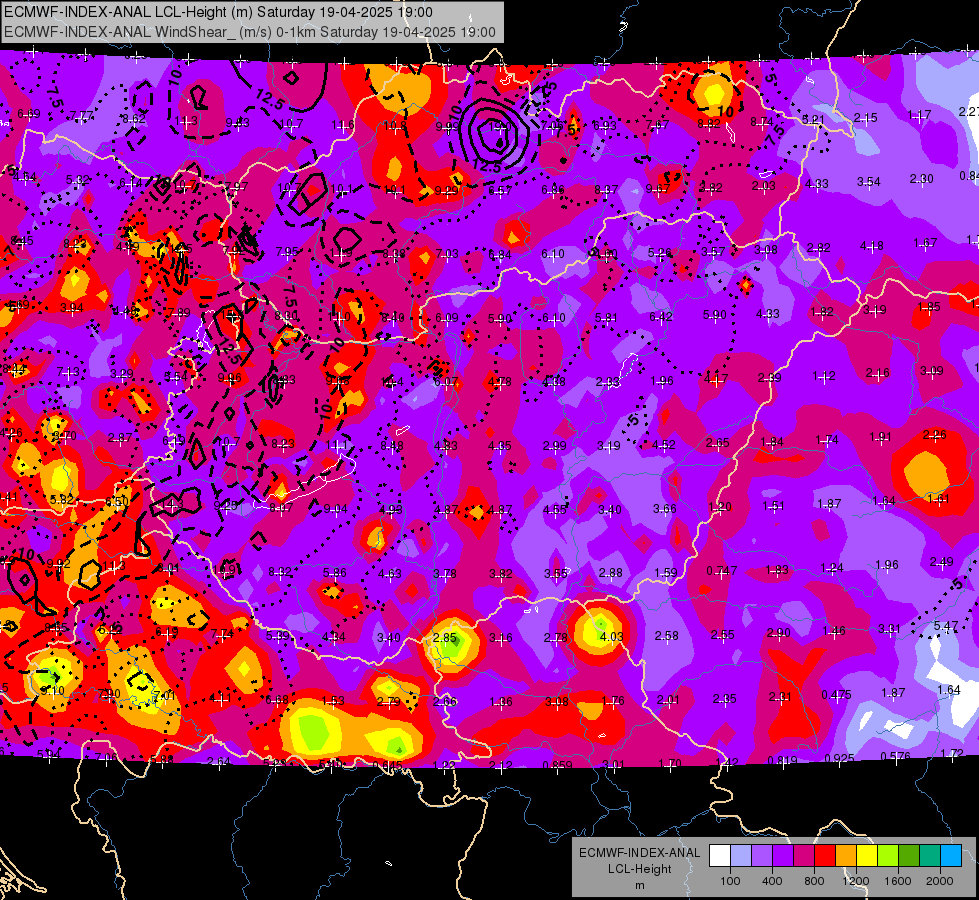The width and height of the screenshot is (979, 900).
Task: Click grid point value '5.21'
Action: tap(814, 119)
